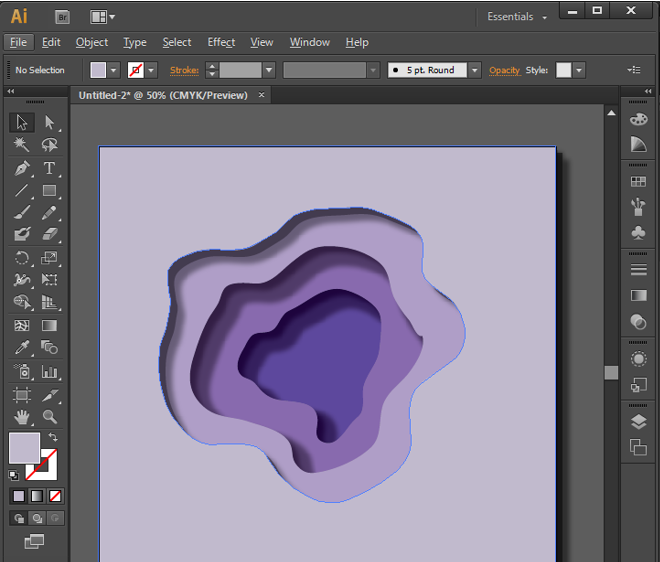Set Color fill mode button
The image size is (660, 562).
coord(19,496)
